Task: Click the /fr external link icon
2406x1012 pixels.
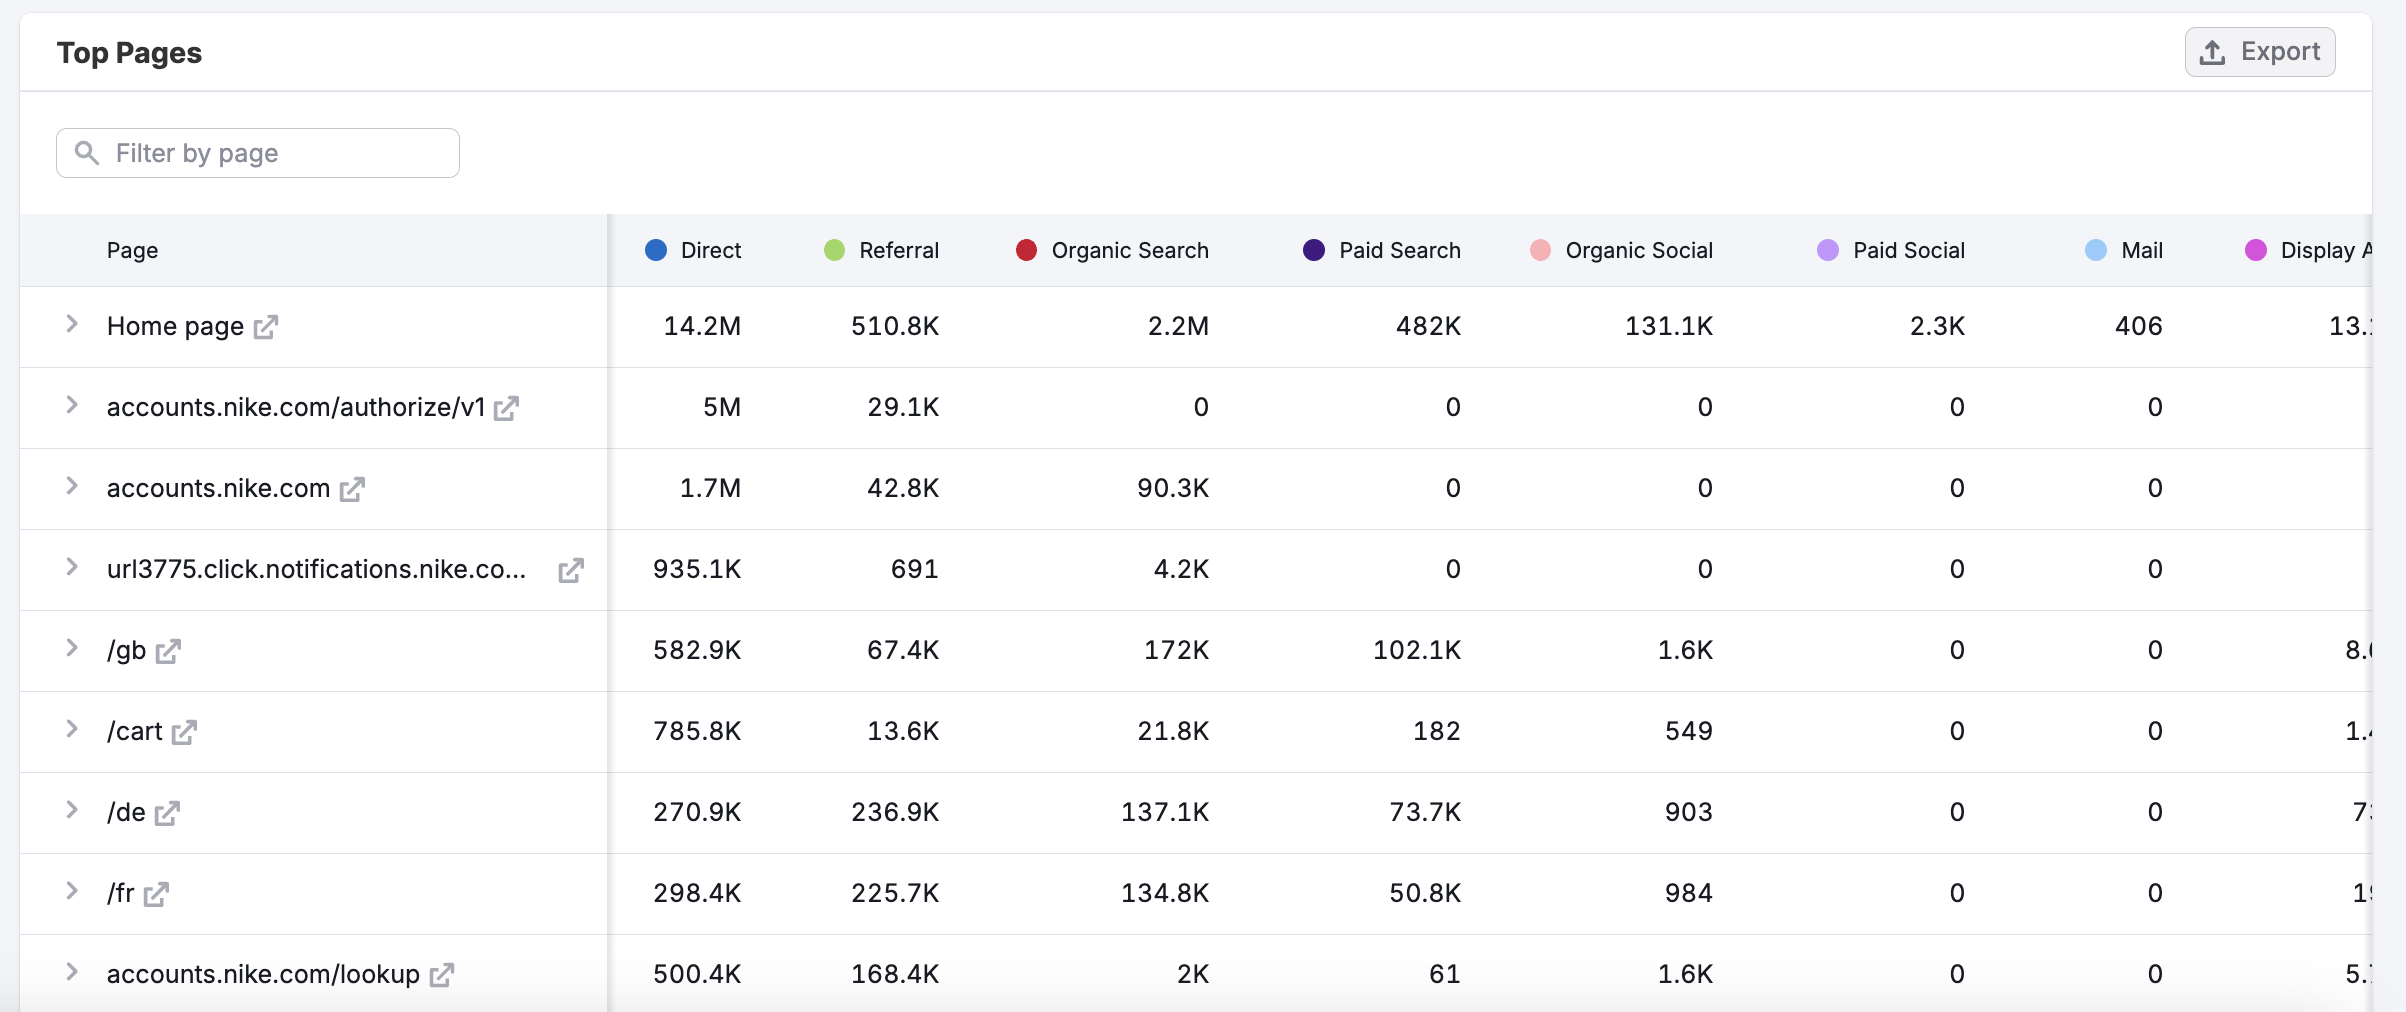Action: (156, 894)
